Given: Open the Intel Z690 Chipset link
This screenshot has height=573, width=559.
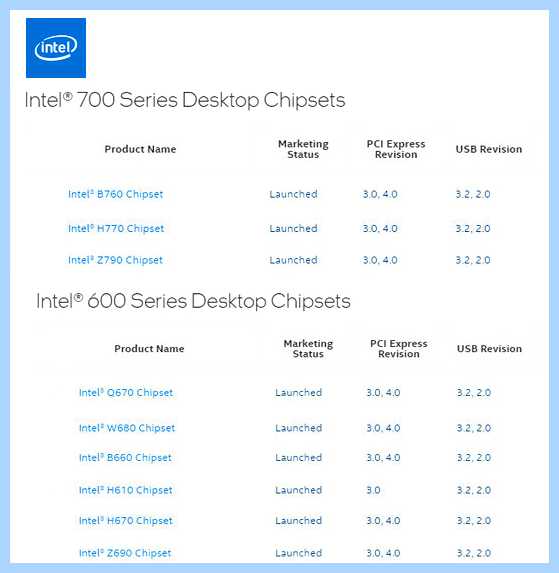Looking at the screenshot, I should click(x=125, y=553).
